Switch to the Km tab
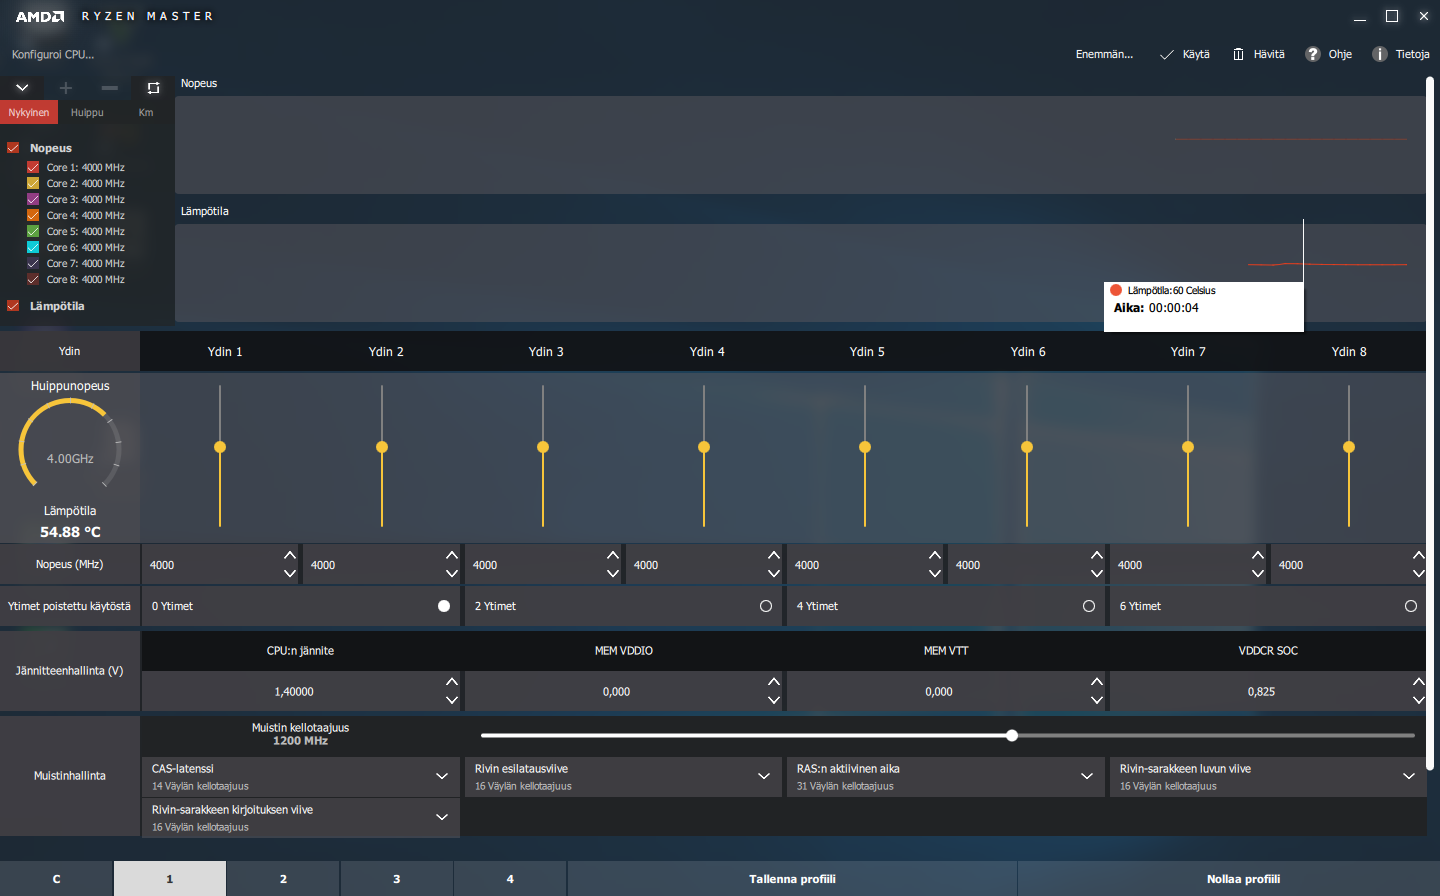1440x896 pixels. (146, 113)
